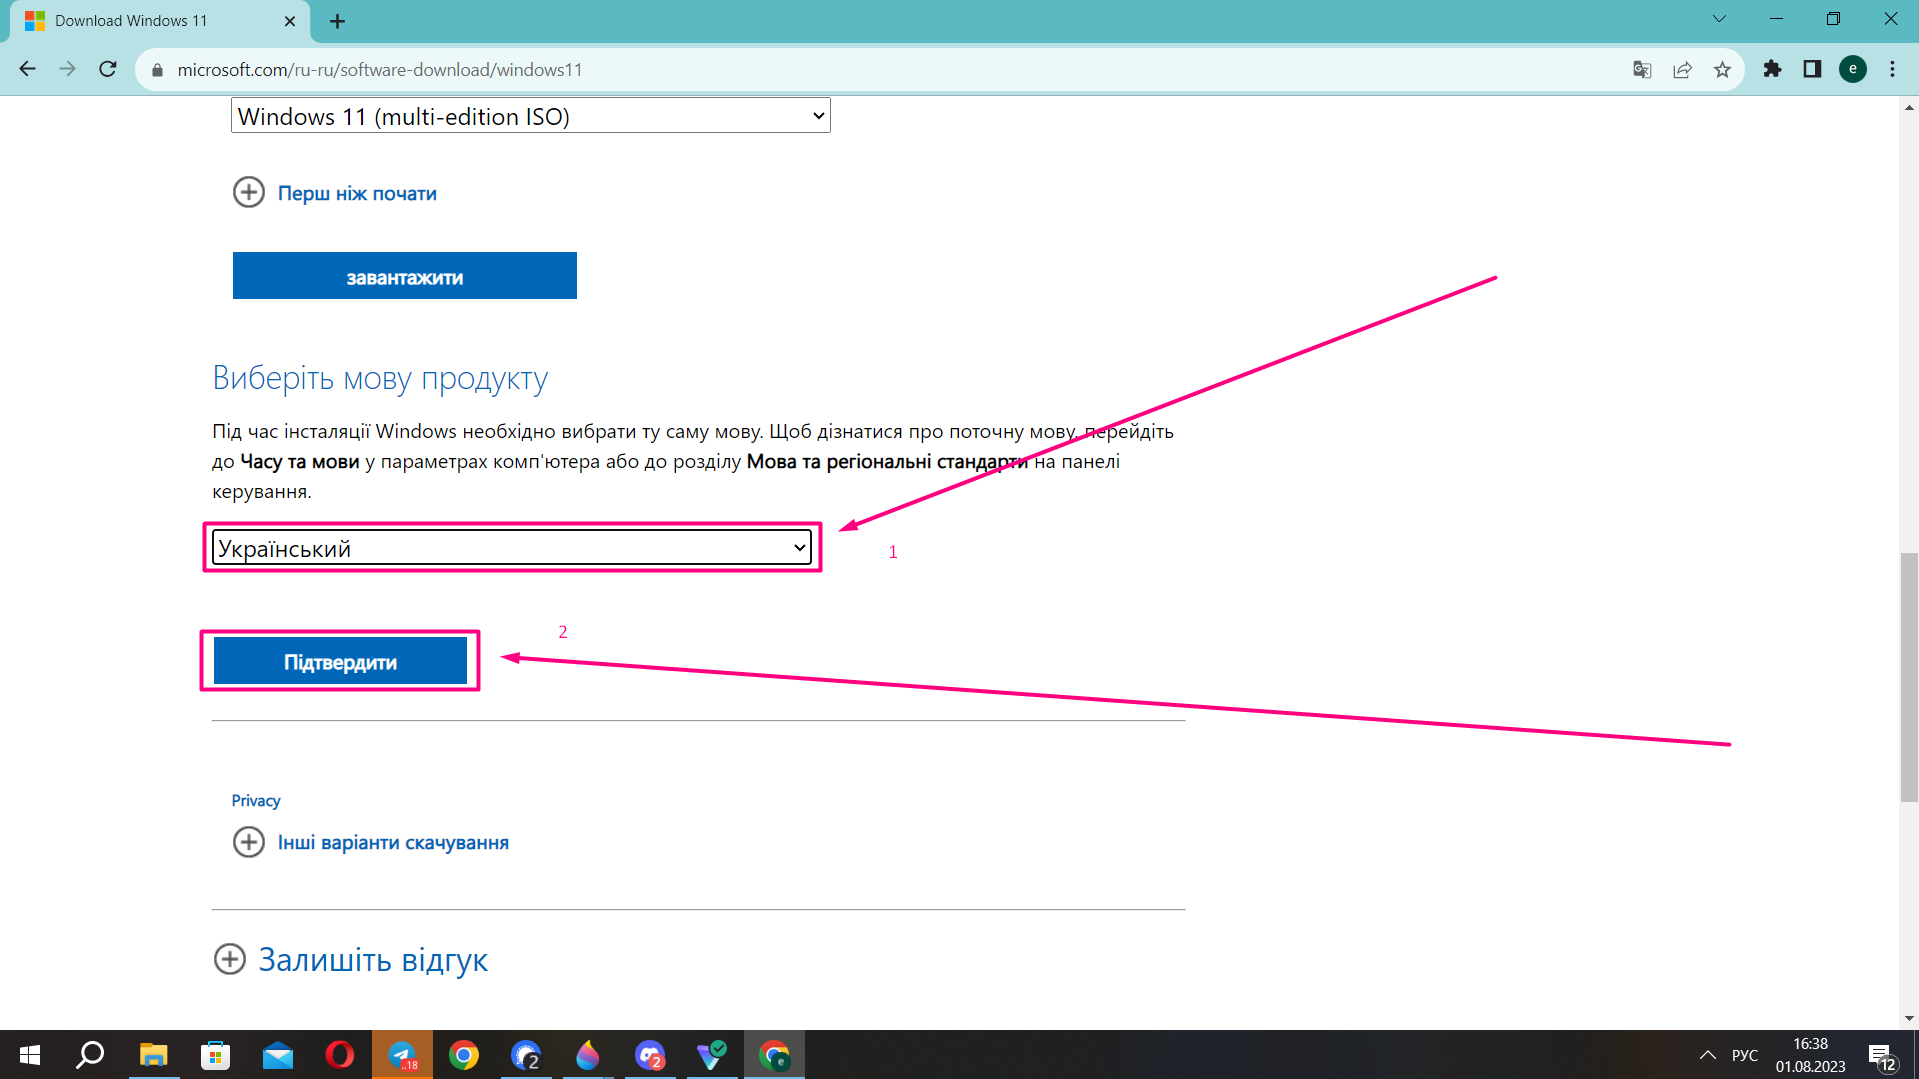Click the scrollbar down arrow
The image size is (1919, 1079).
(1909, 1019)
